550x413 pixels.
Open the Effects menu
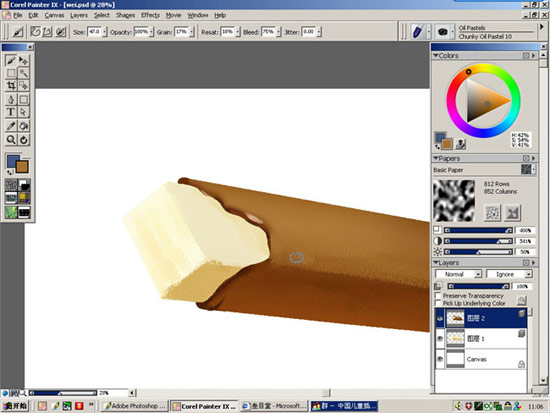coord(150,15)
